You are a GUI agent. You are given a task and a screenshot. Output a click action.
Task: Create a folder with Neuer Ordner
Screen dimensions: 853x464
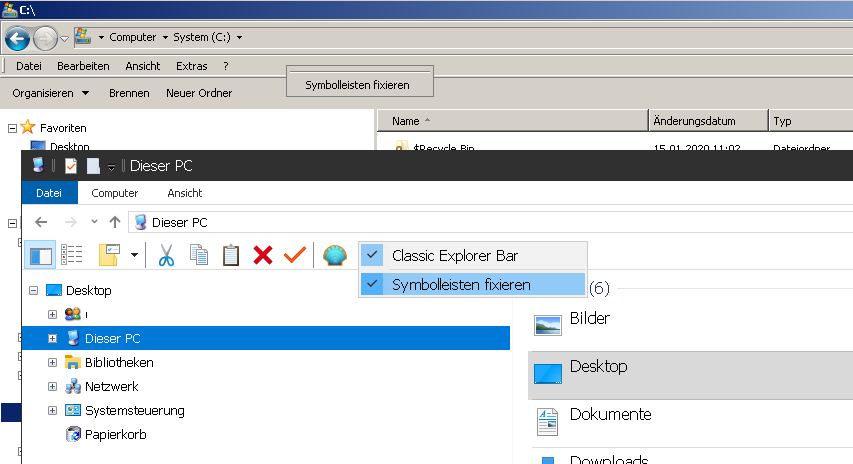(x=199, y=93)
